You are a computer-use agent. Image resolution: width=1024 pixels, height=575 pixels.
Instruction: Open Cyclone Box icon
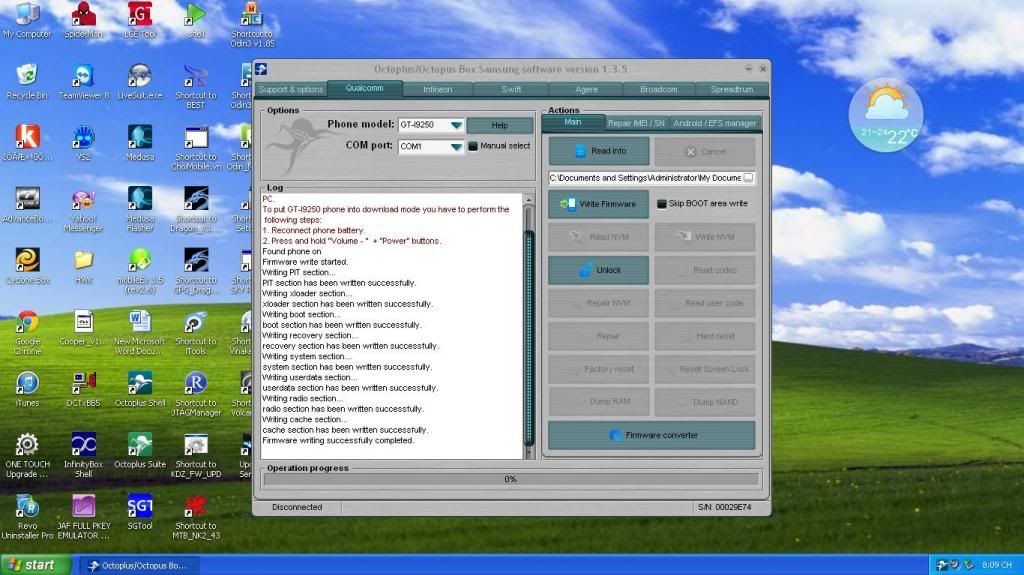coord(27,267)
